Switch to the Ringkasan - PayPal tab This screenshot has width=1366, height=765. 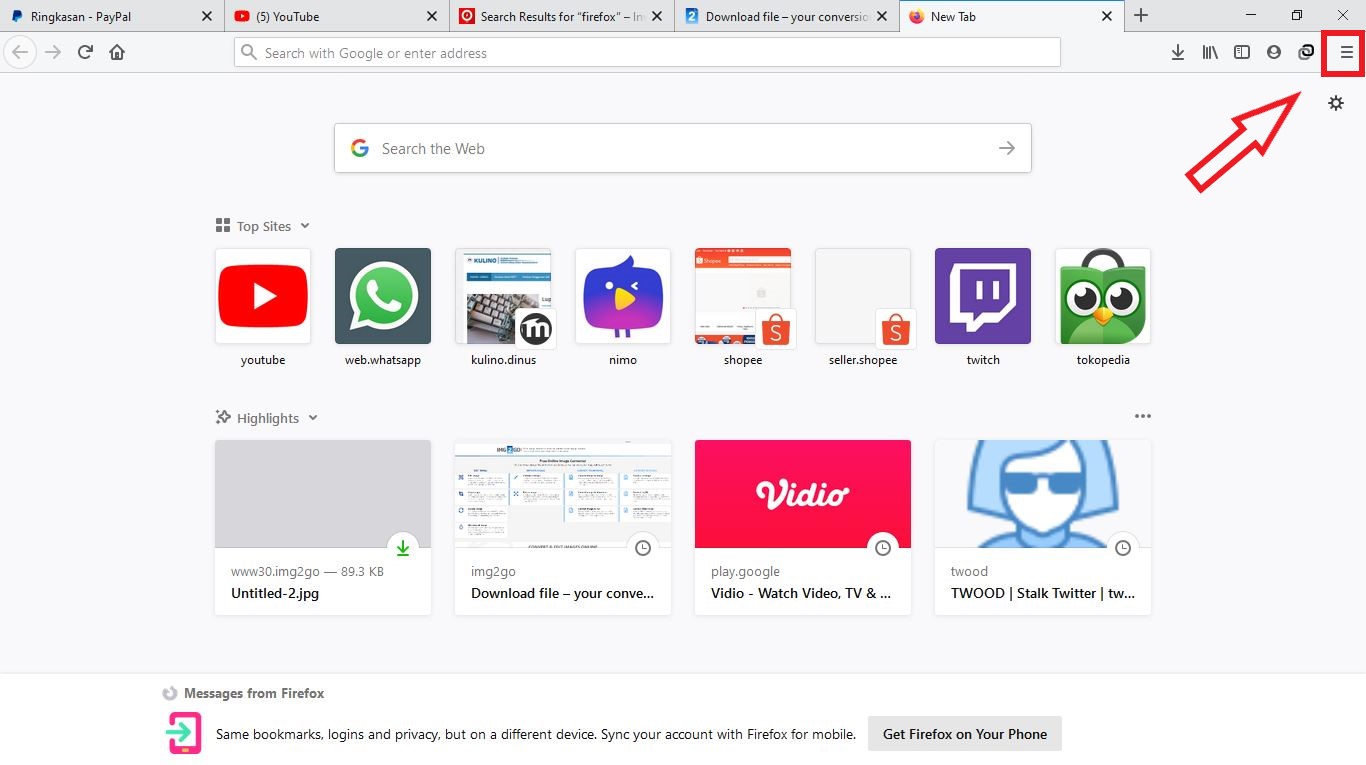click(112, 16)
